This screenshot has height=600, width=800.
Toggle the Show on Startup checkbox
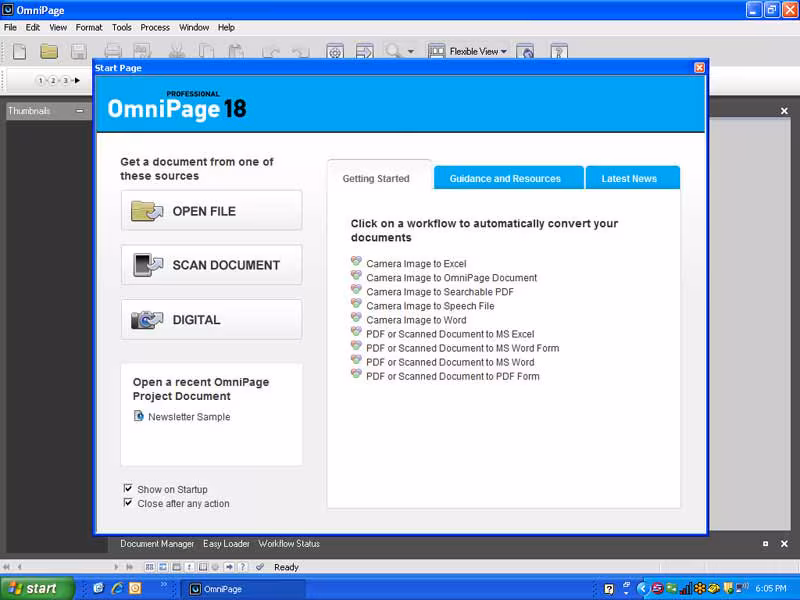coord(128,489)
